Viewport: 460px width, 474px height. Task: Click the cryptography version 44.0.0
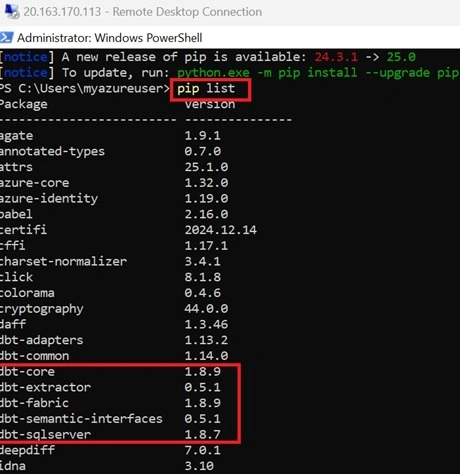(x=206, y=309)
